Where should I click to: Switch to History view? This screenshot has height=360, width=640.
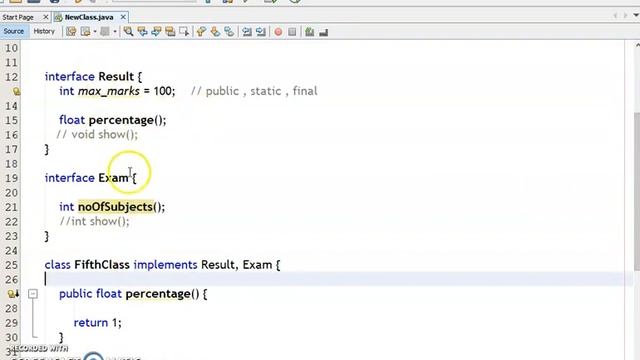click(x=44, y=31)
